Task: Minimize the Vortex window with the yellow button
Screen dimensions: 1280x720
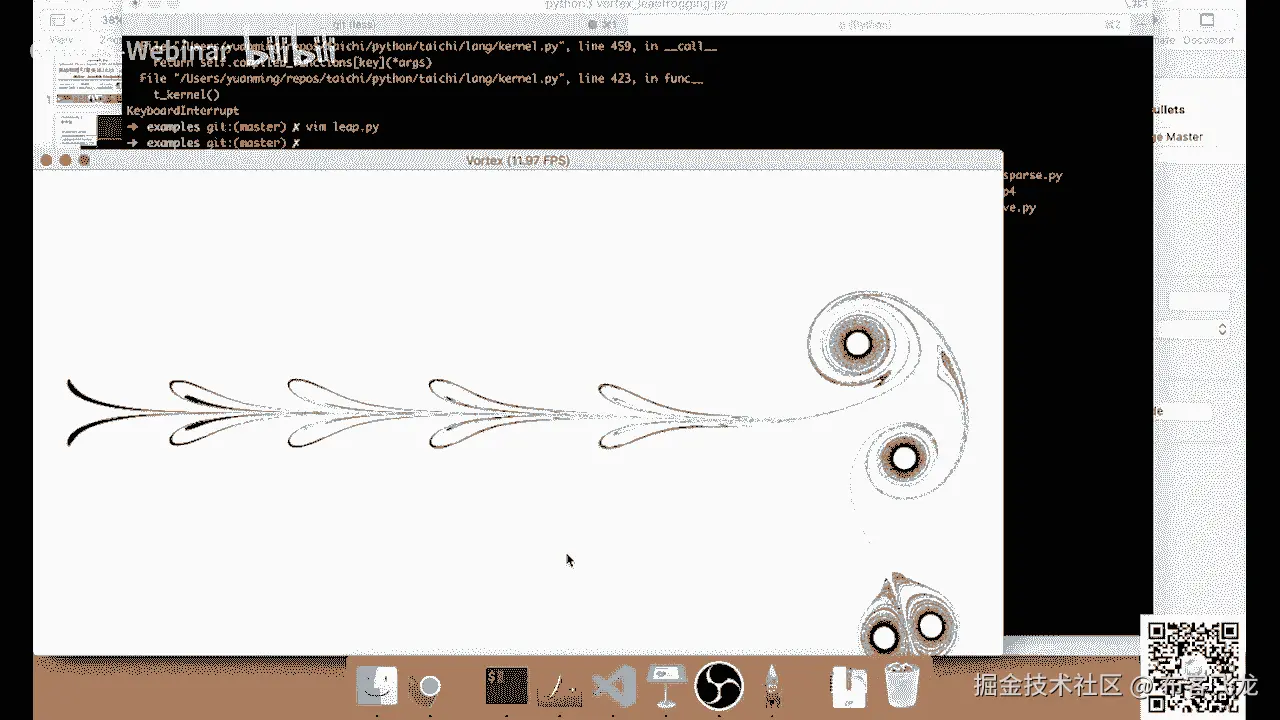Action: (65, 161)
